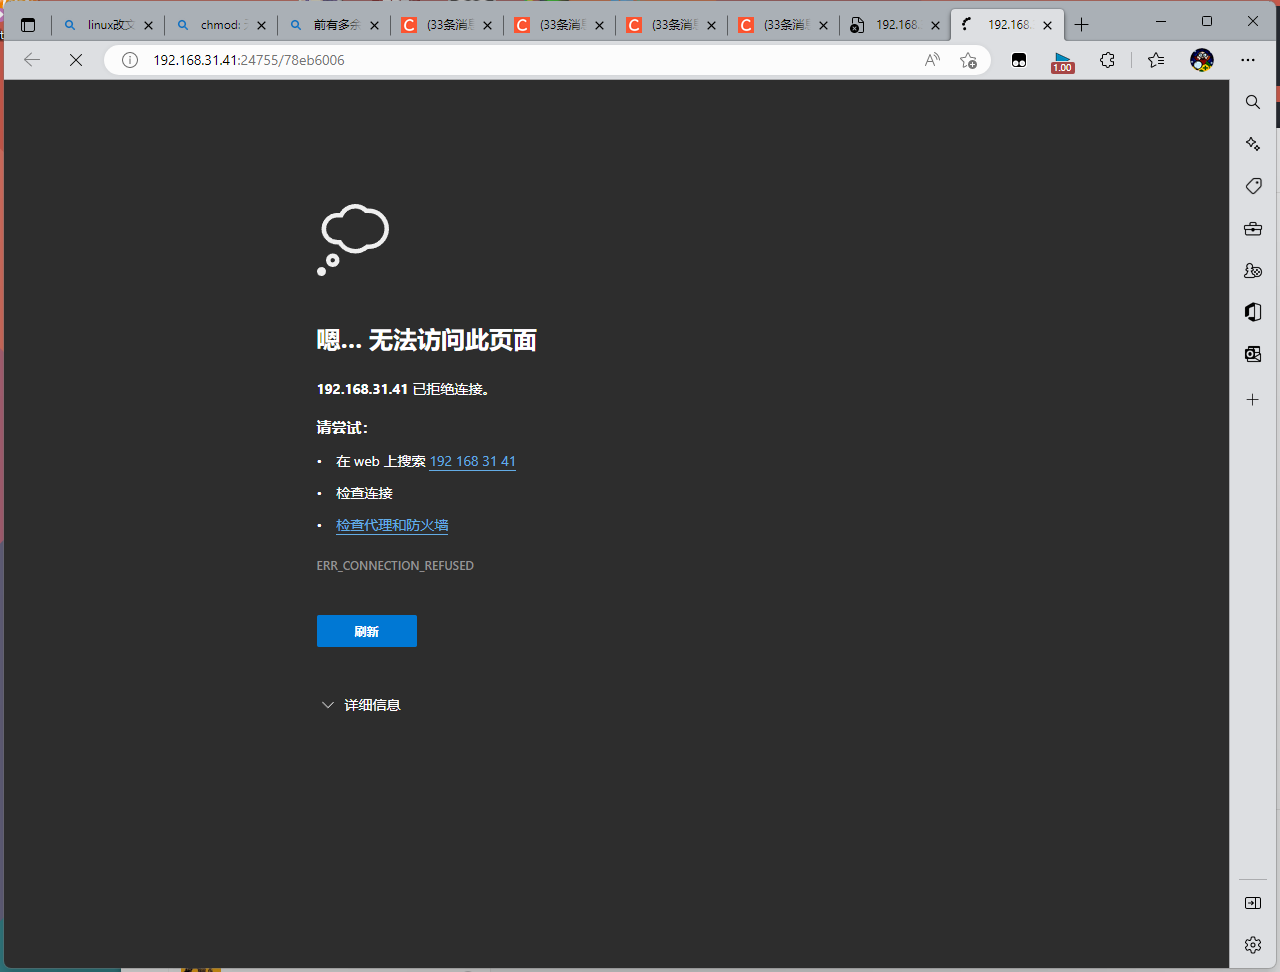
Task: View site information icon in address bar
Action: tap(129, 60)
